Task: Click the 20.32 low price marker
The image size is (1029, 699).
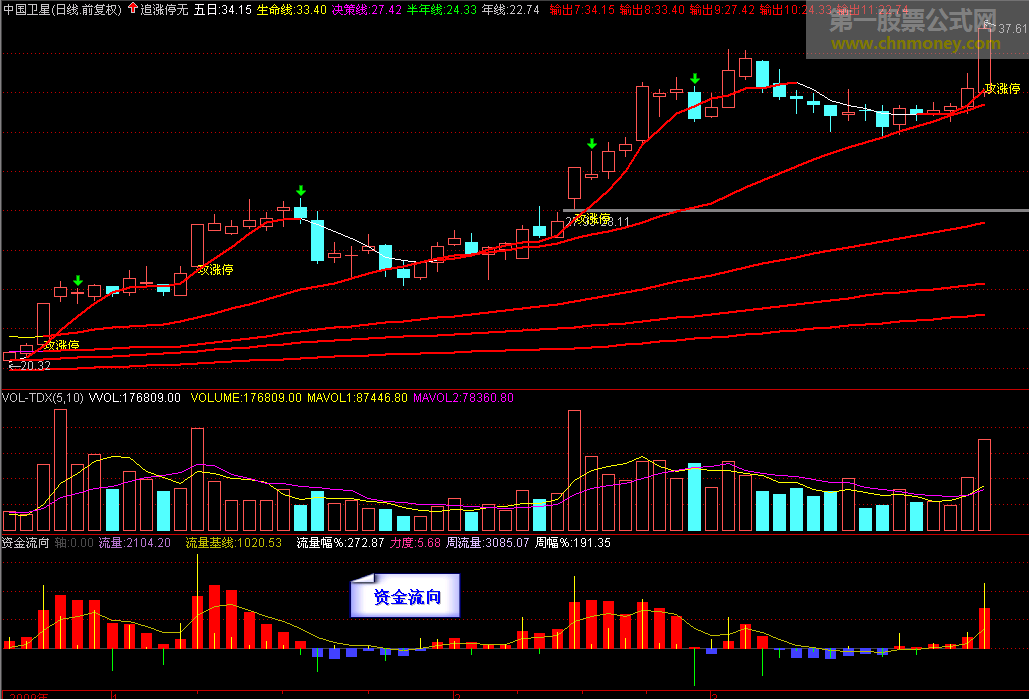Action: [35, 366]
